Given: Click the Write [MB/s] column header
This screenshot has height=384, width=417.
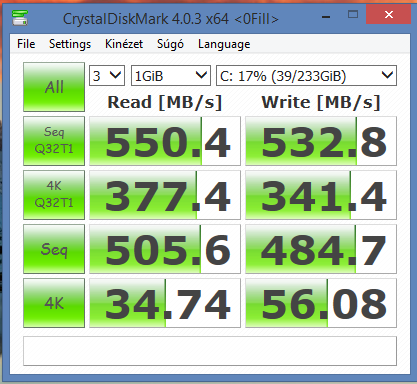Looking at the screenshot, I should coord(321,102).
